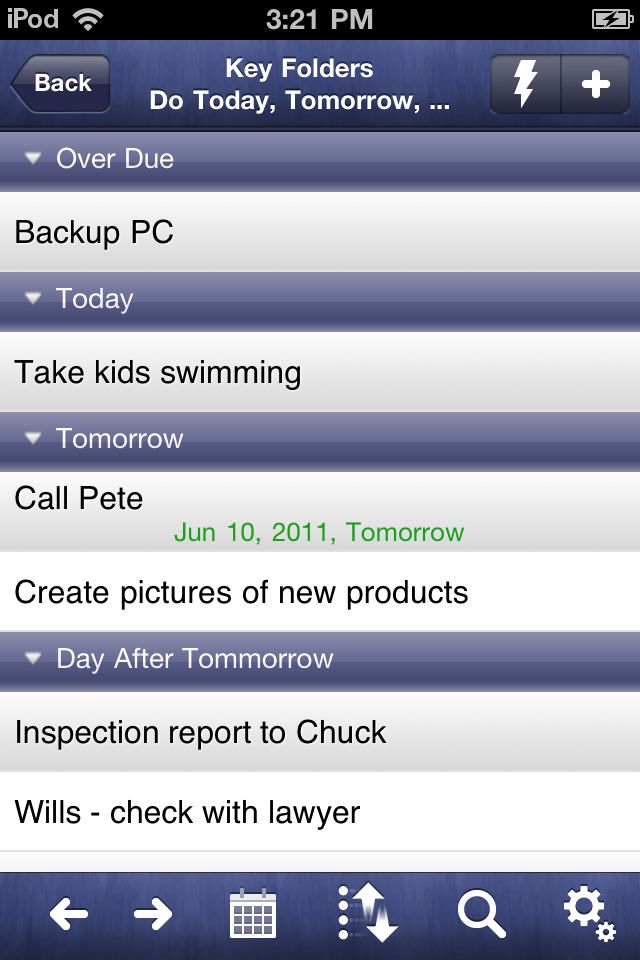Open the Backup PC task
This screenshot has width=640, height=960.
(320, 232)
